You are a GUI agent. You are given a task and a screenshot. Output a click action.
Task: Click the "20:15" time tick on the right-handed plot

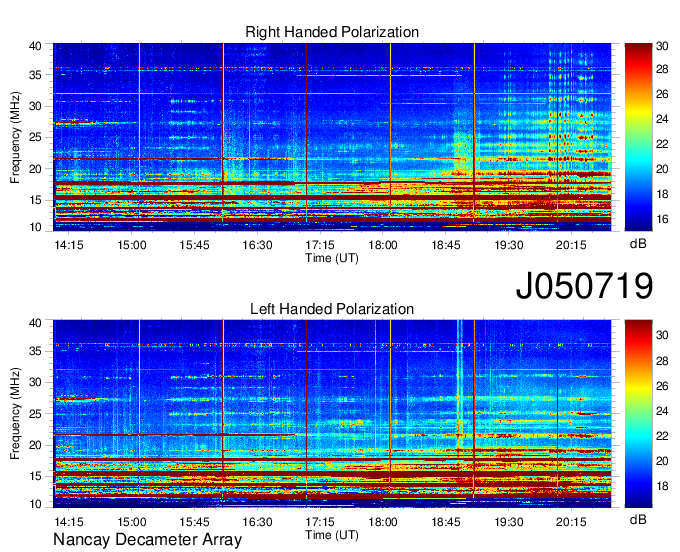coord(571,245)
